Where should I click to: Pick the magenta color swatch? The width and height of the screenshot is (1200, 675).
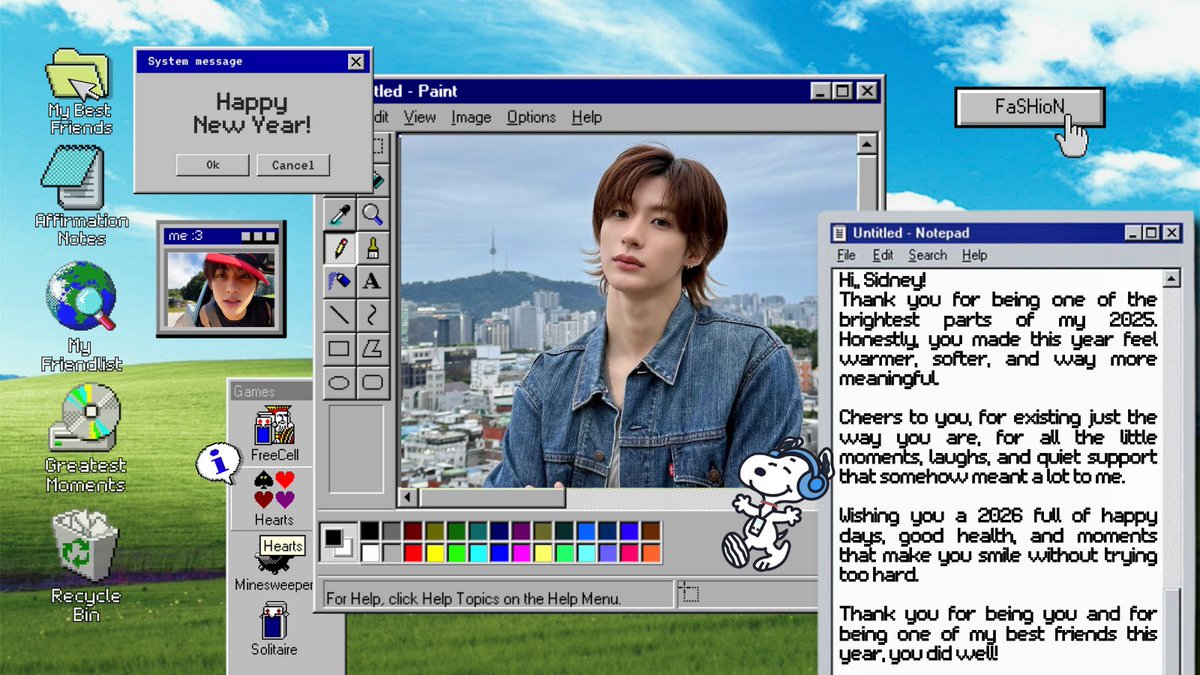coord(521,552)
